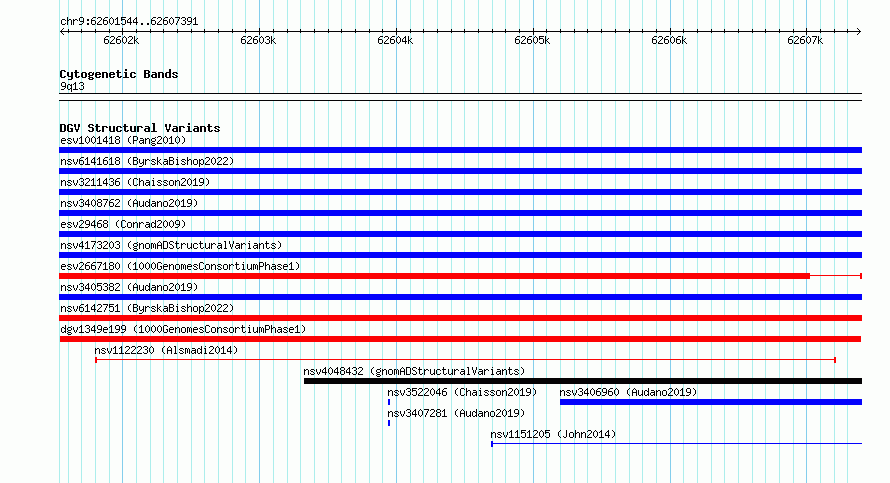
Task: Select the red bar under nsv6142751
Action: tap(460, 318)
